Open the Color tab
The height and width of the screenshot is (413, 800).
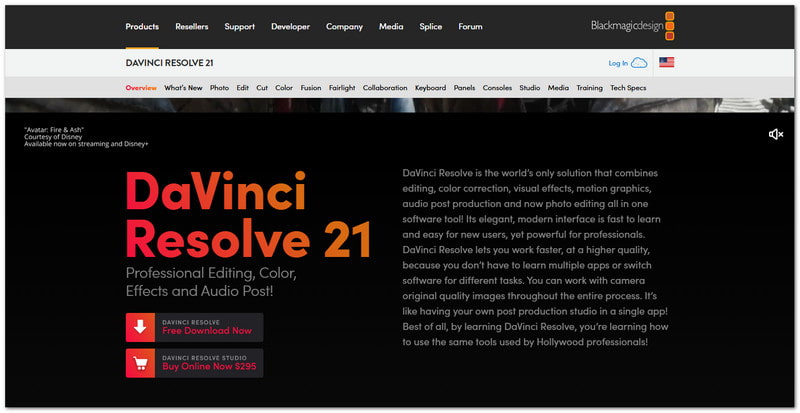[x=284, y=88]
